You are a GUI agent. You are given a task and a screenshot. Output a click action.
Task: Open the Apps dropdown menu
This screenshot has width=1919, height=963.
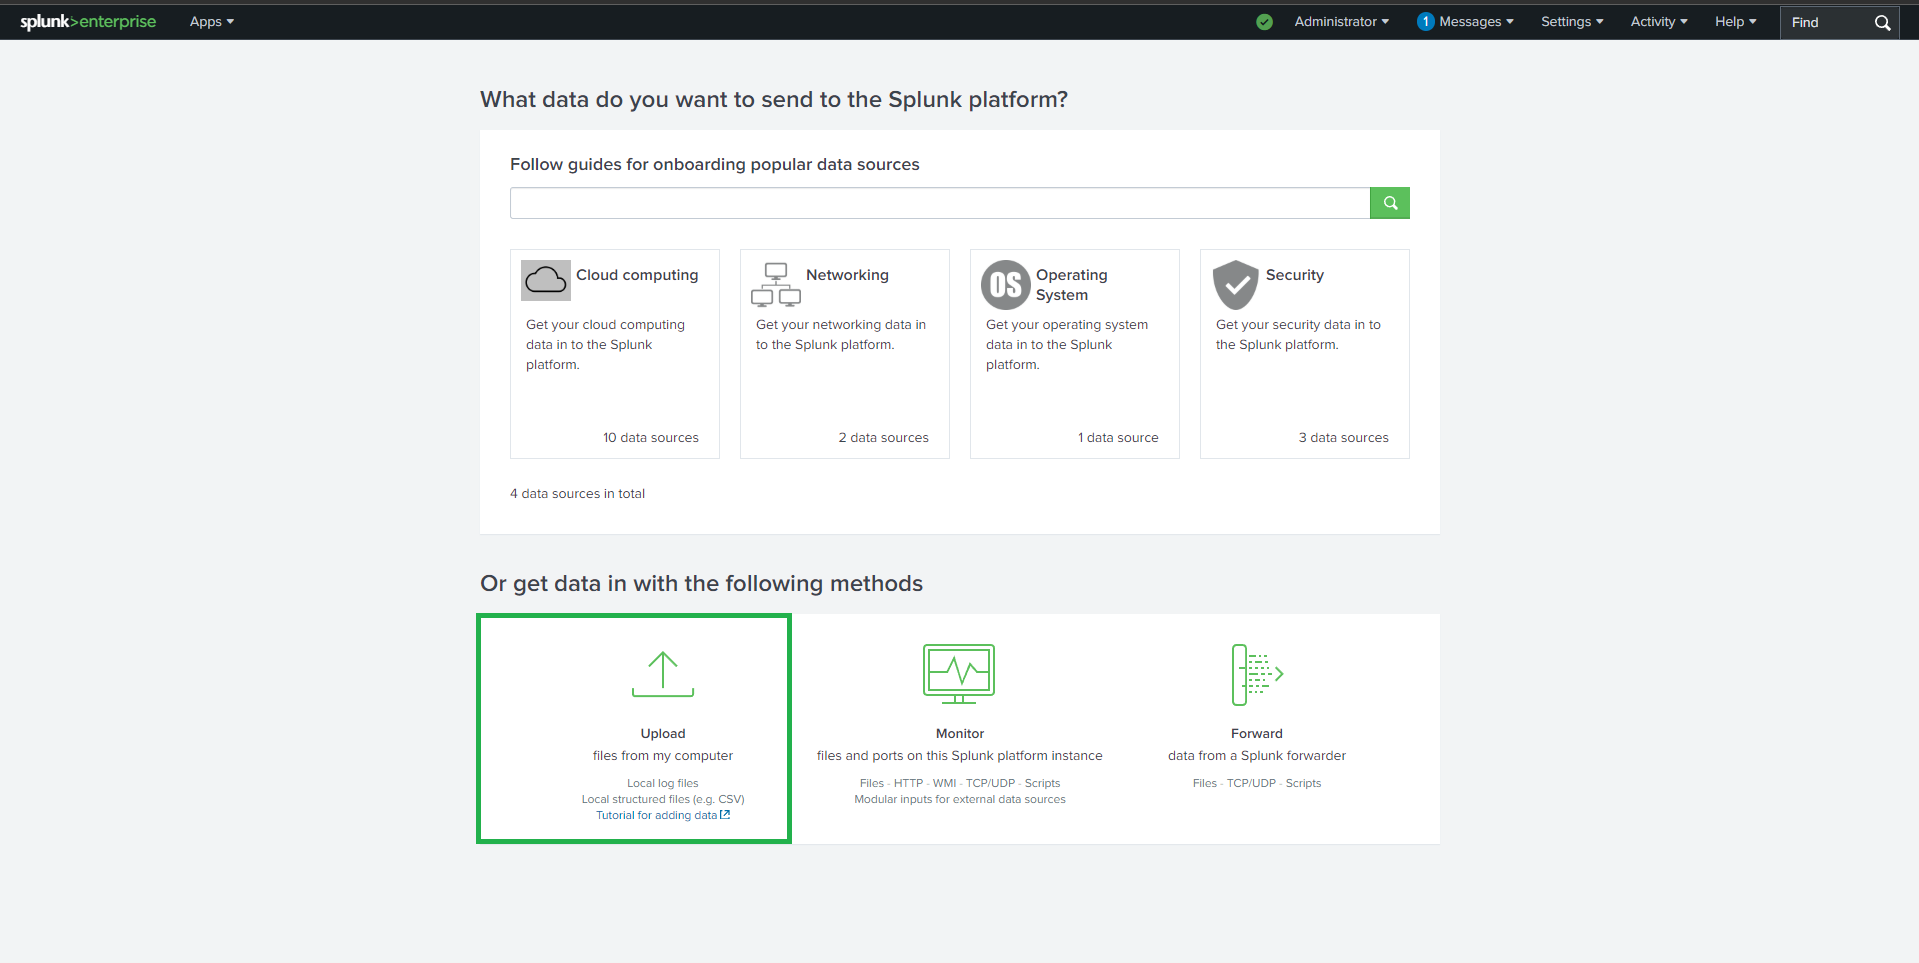pyautogui.click(x=211, y=22)
